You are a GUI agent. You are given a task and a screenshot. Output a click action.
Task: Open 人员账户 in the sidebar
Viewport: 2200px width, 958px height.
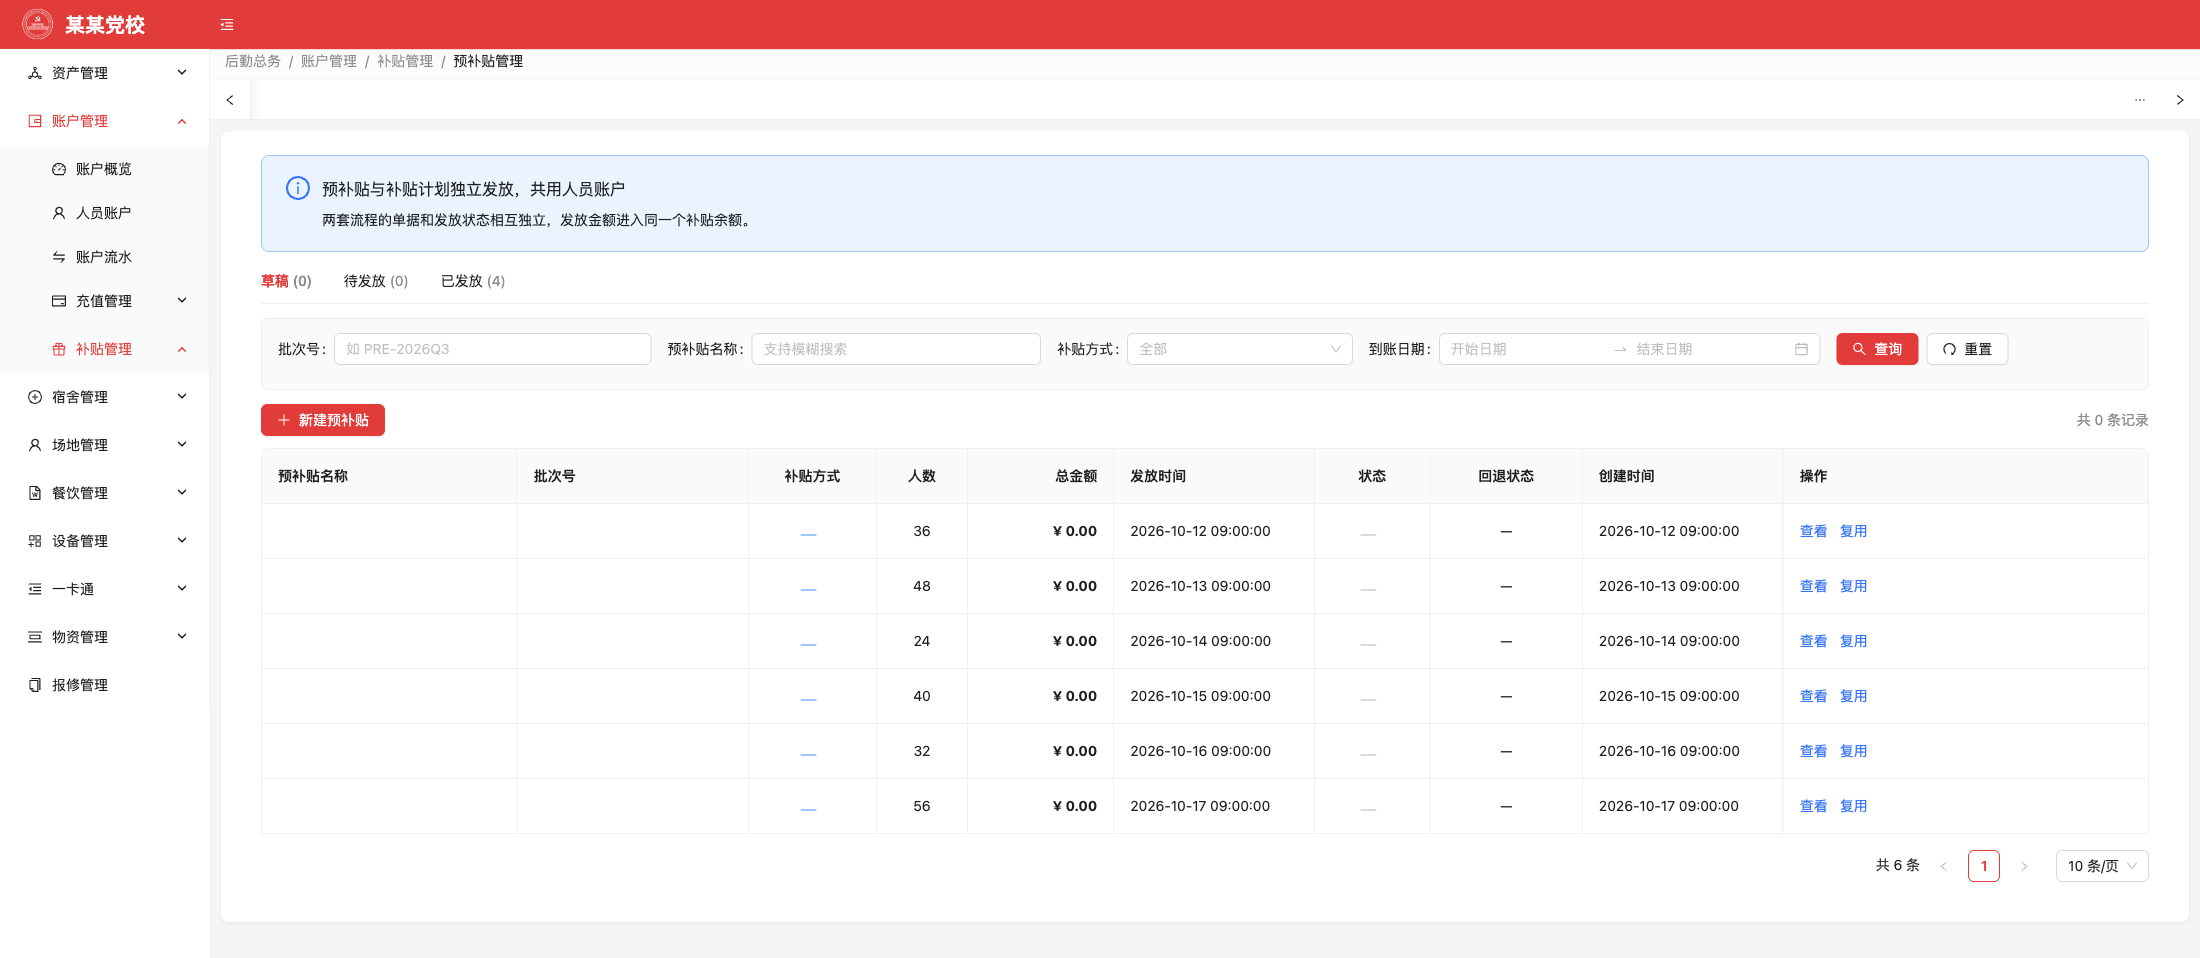coord(104,213)
